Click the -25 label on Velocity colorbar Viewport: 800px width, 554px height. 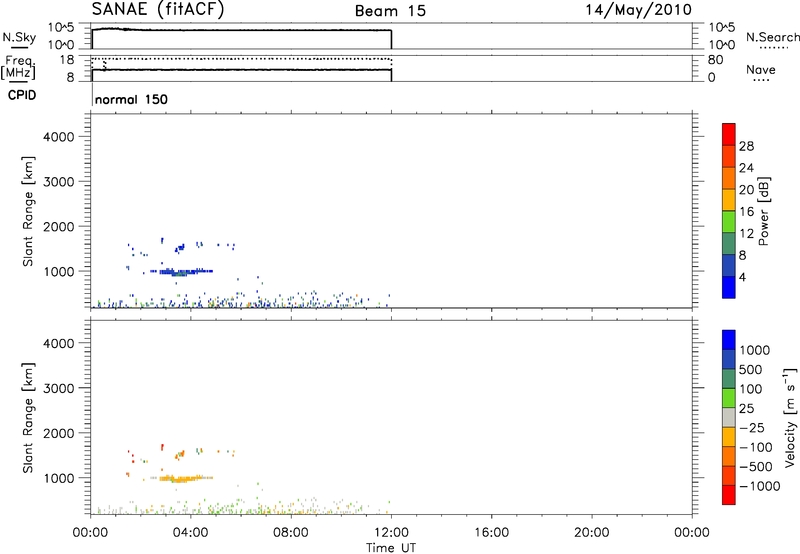(x=752, y=428)
